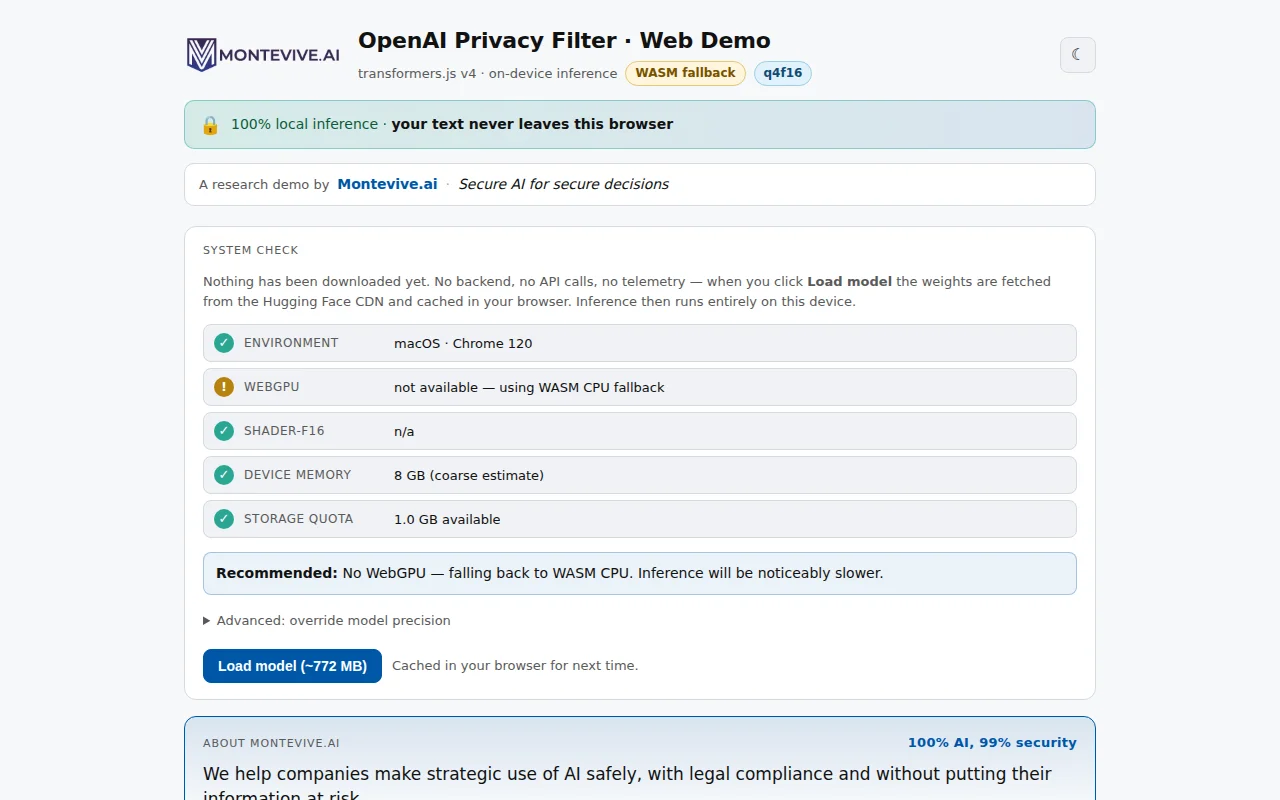This screenshot has height=800, width=1280.
Task: Click the WEBGPU label
Action: [x=272, y=387]
